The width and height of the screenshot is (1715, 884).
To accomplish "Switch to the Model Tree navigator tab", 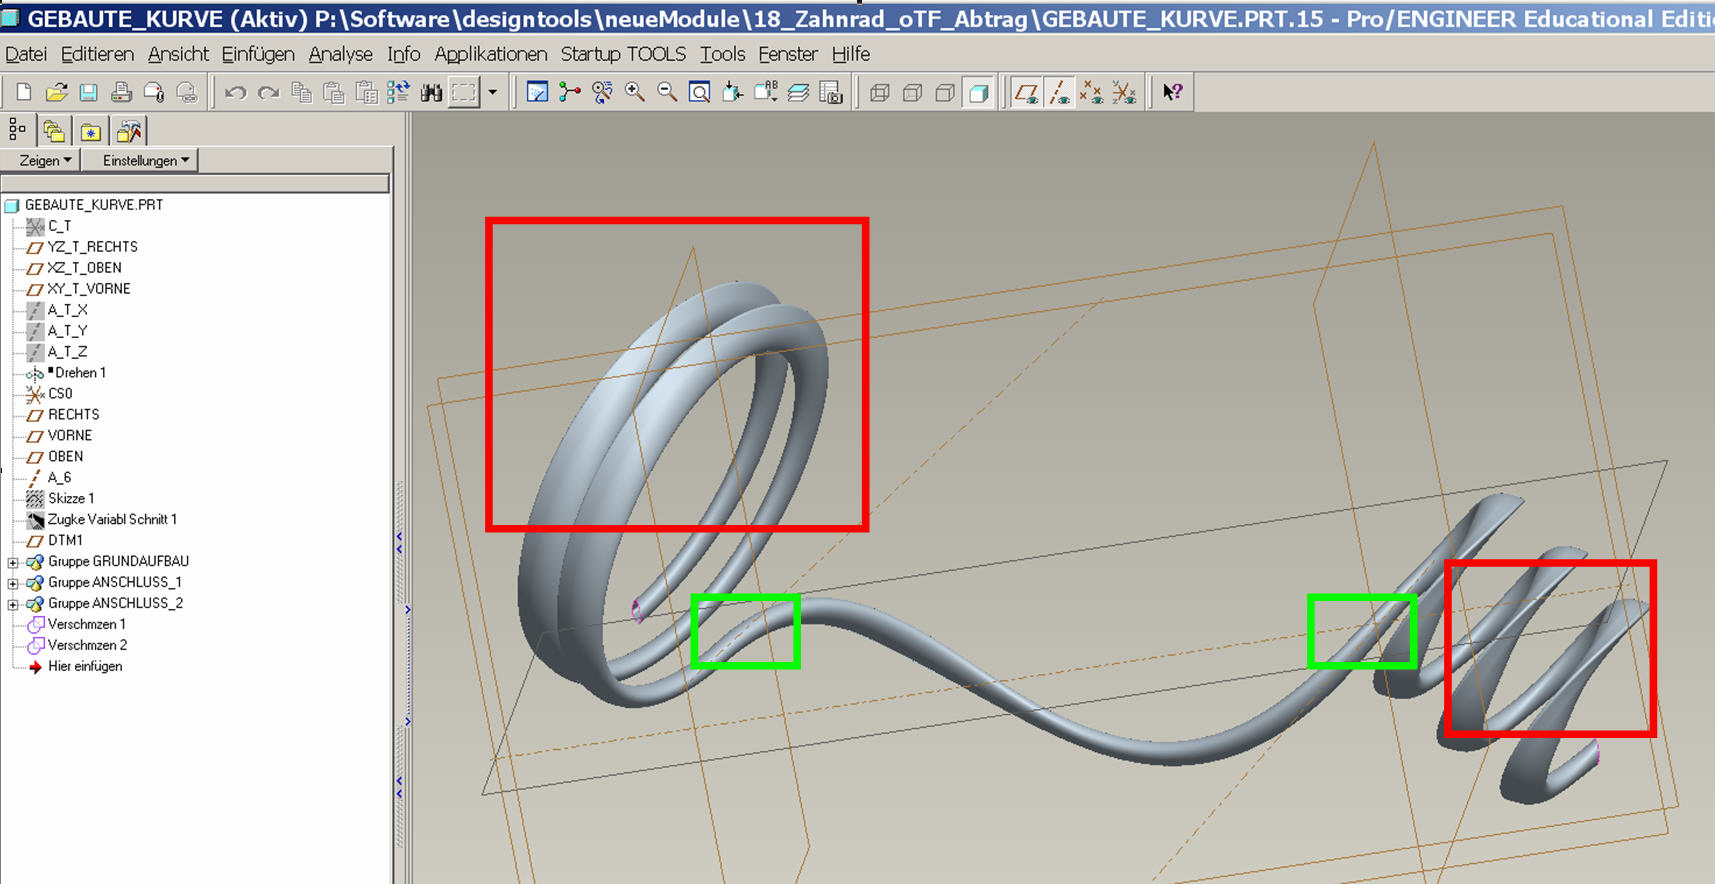I will (x=18, y=130).
